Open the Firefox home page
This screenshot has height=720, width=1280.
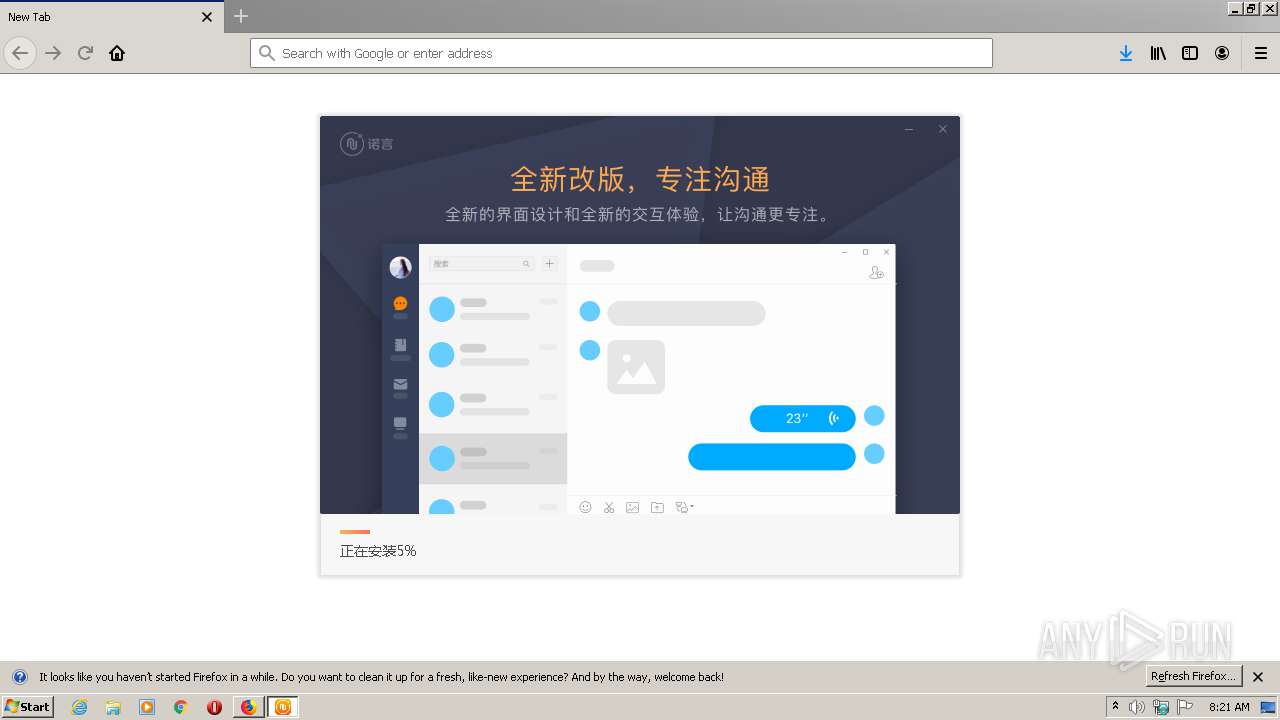point(117,53)
